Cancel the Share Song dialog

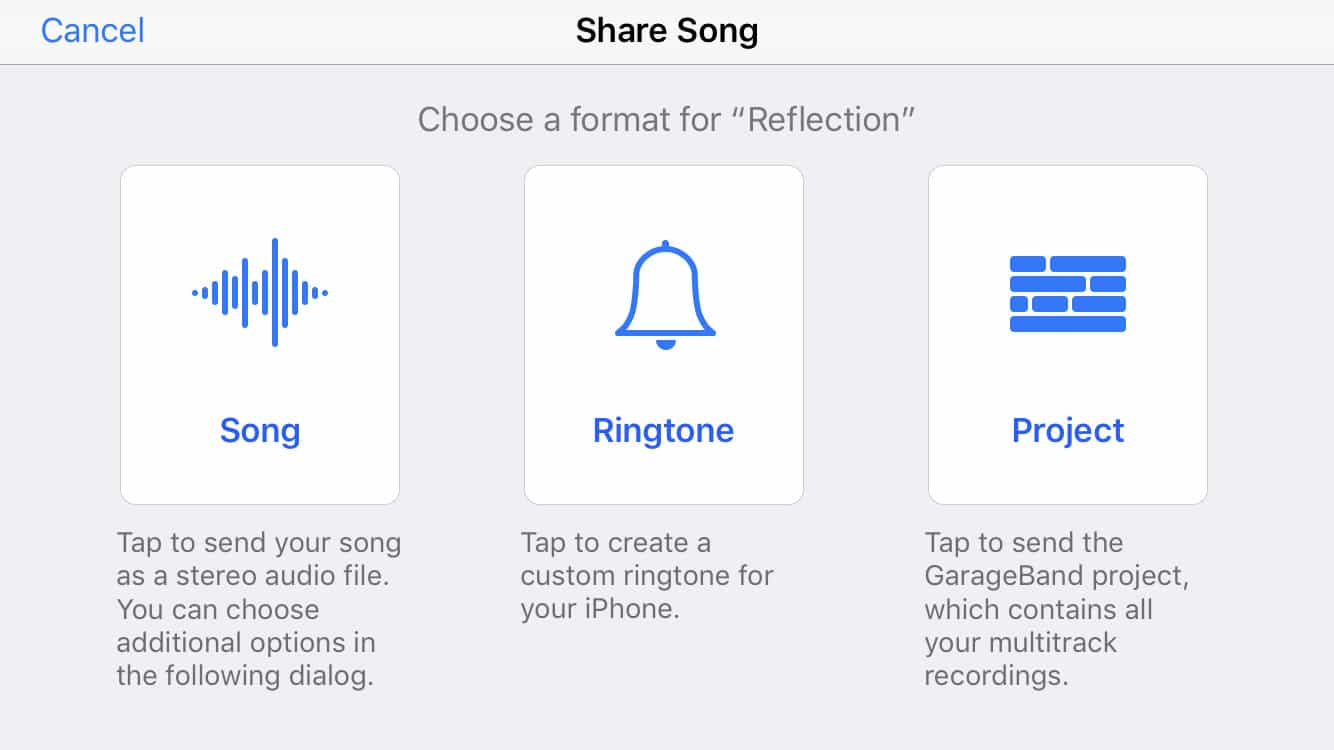pos(92,30)
